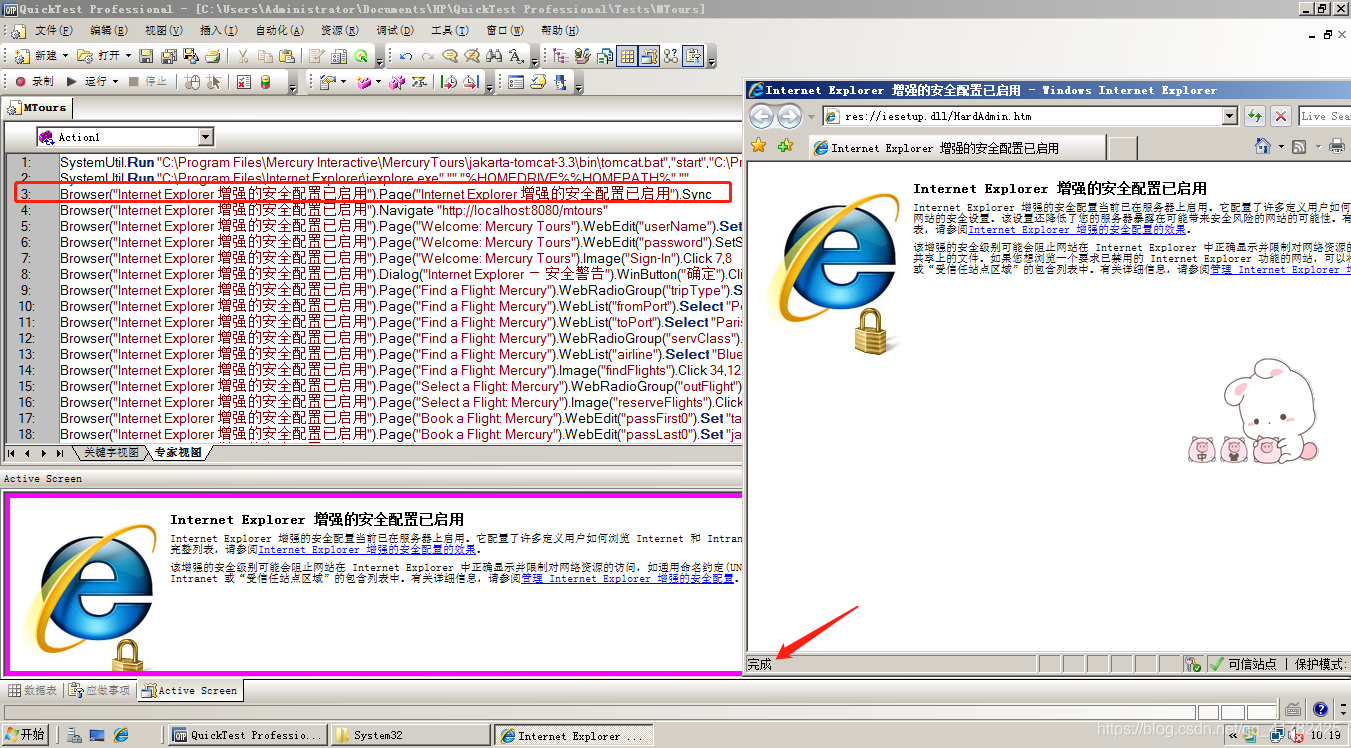This screenshot has width=1351, height=748.
Task: Open the 调试(D) menu
Action: [x=395, y=31]
